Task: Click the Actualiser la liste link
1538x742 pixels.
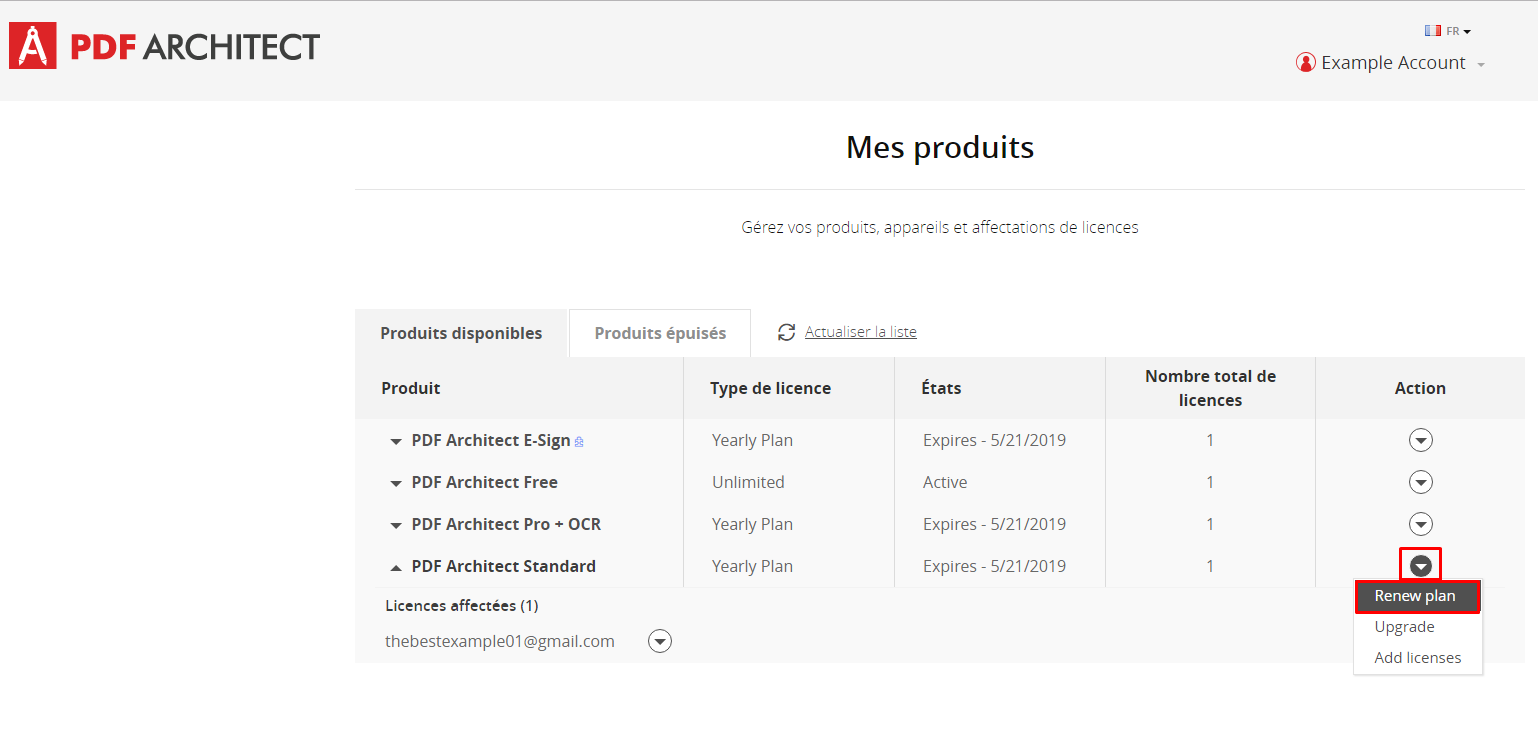Action: pos(861,332)
